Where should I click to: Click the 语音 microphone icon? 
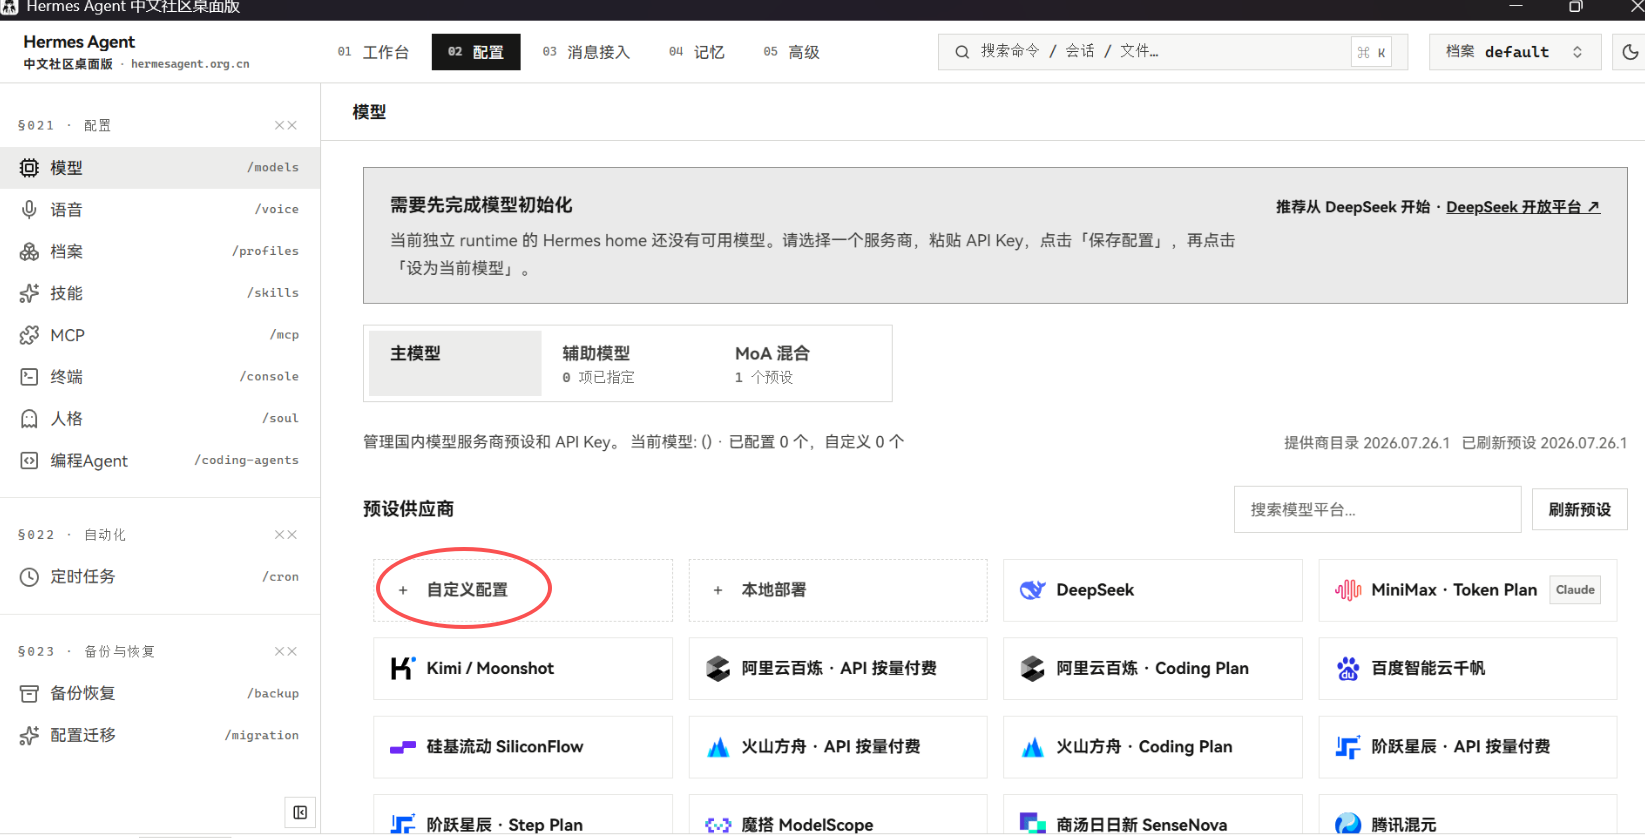coord(30,210)
